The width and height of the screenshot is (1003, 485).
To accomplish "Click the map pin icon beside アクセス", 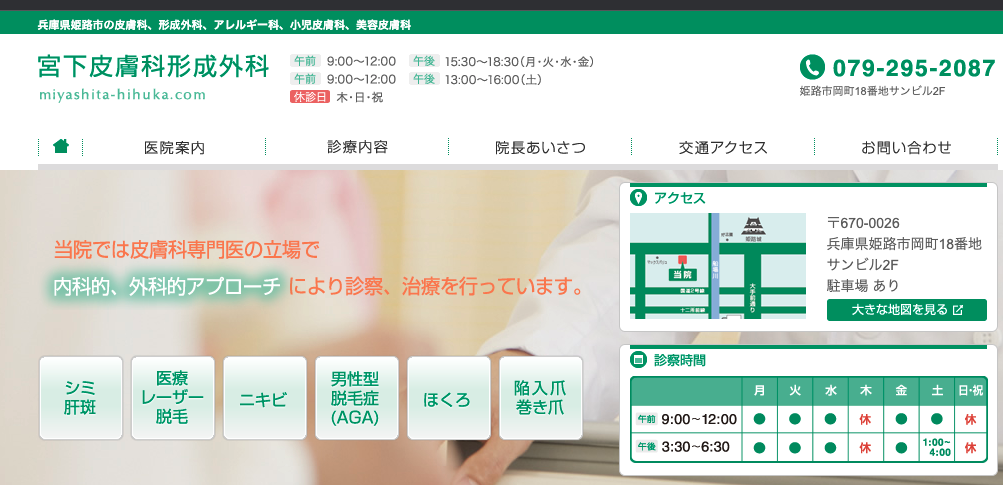I will tap(638, 198).
